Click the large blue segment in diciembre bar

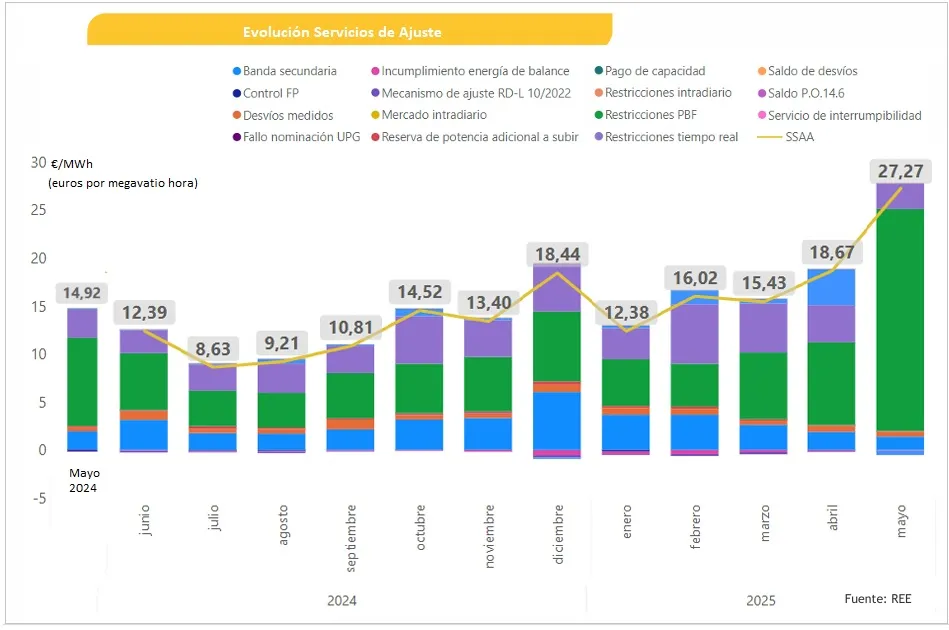(x=557, y=421)
